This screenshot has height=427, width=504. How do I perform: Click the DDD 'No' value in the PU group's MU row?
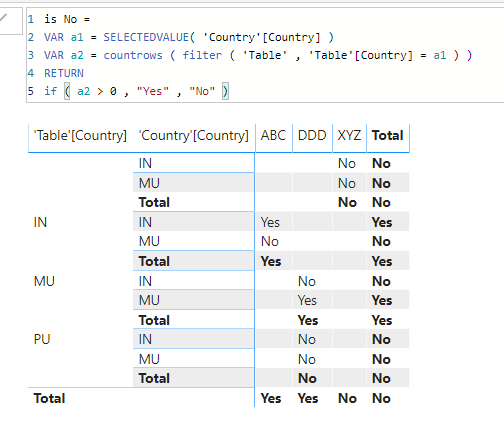[307, 359]
